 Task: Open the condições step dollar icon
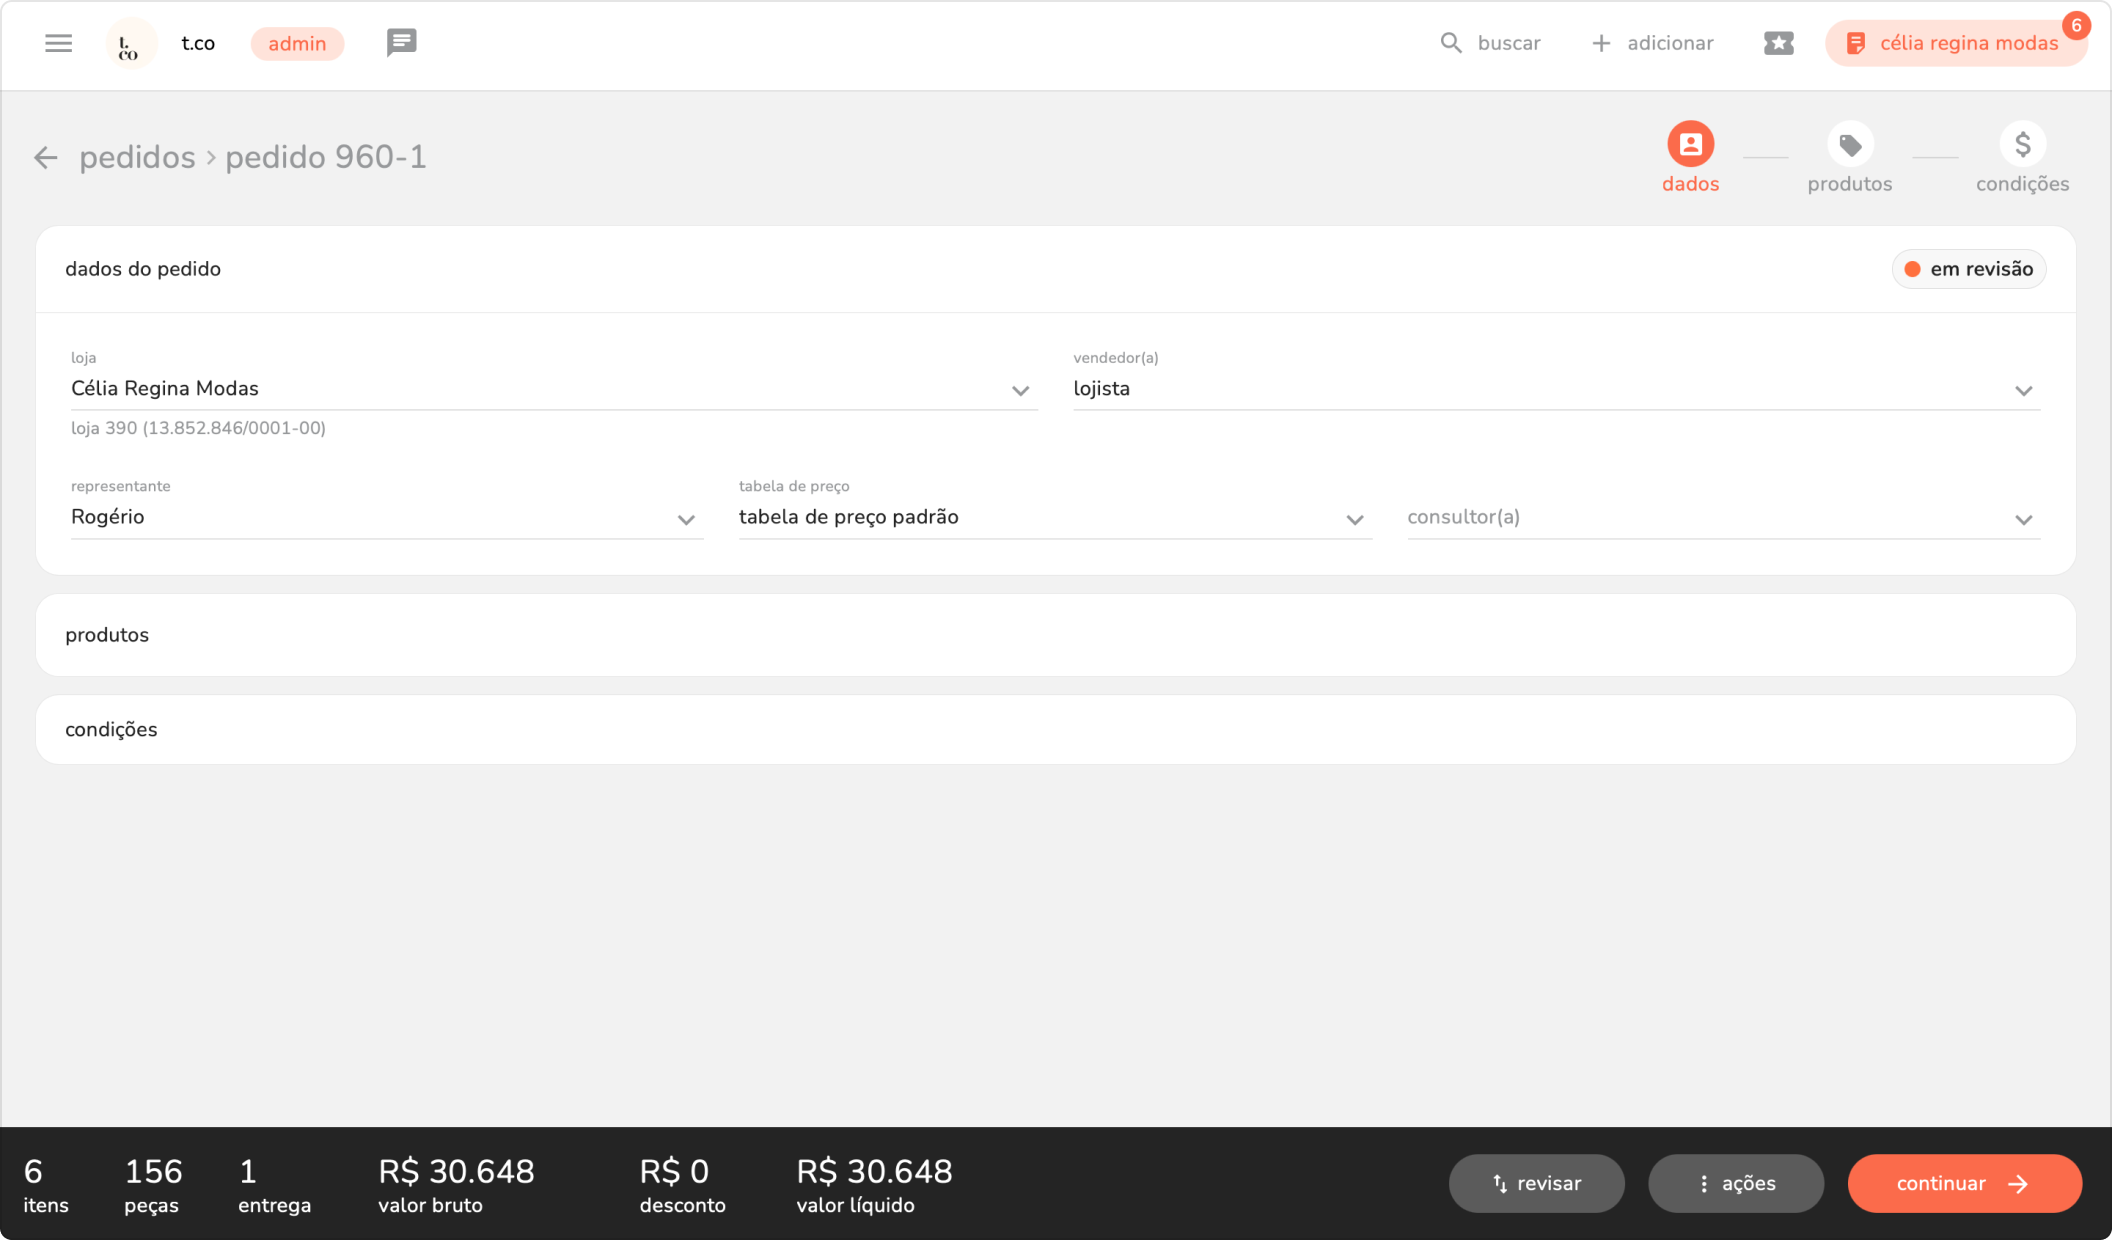click(x=2022, y=145)
